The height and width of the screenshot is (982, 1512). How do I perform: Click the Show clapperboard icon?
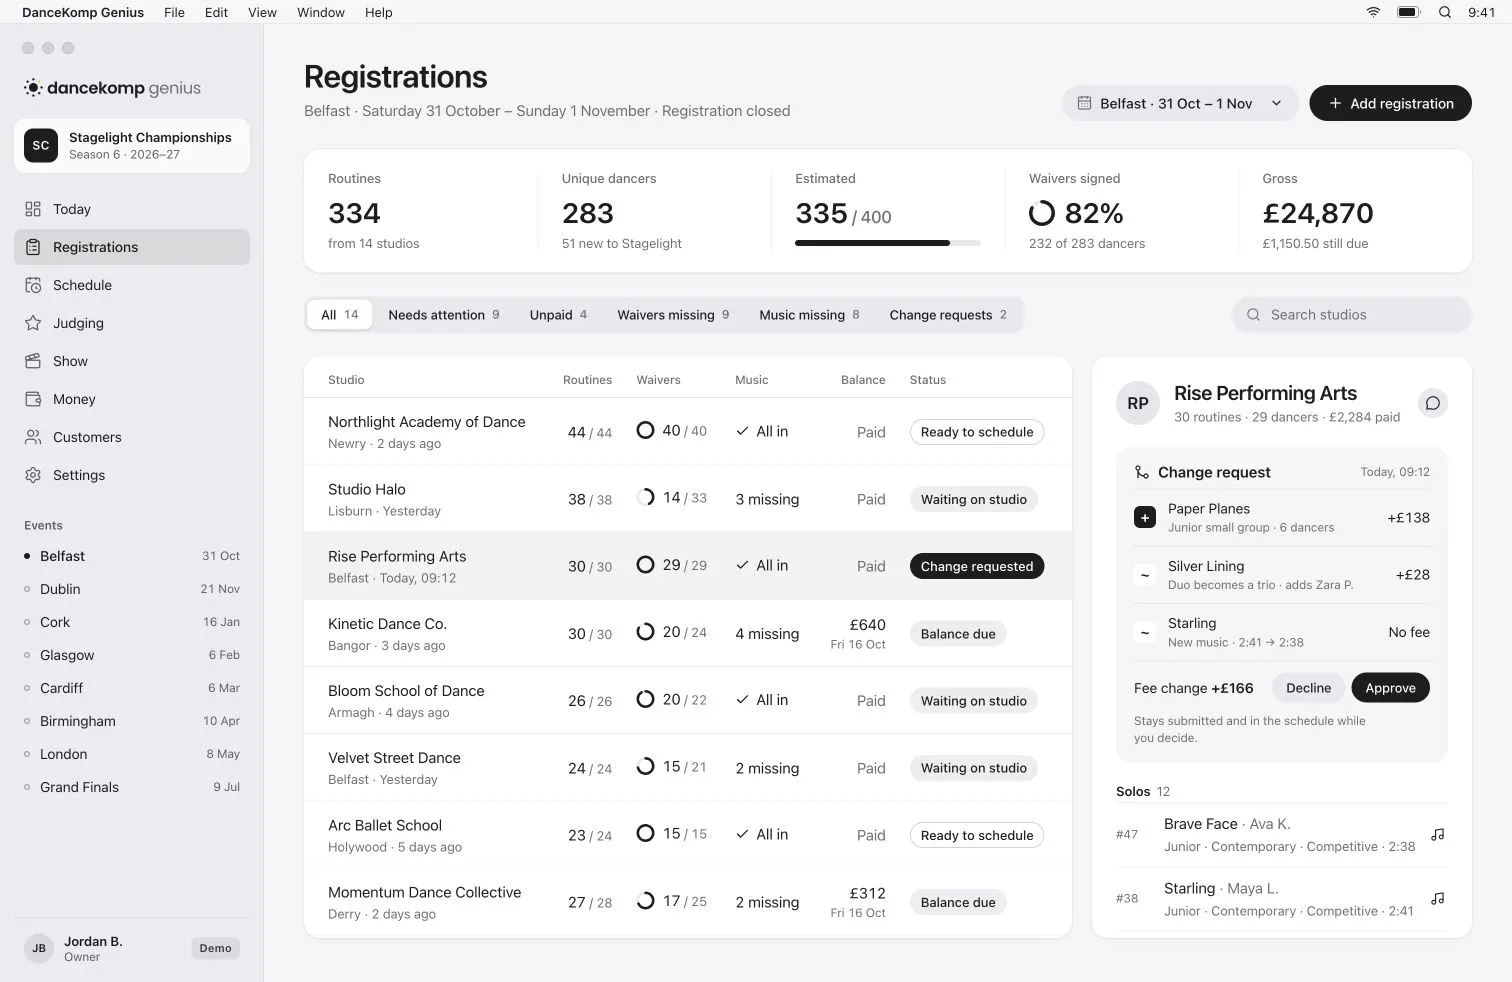[33, 361]
